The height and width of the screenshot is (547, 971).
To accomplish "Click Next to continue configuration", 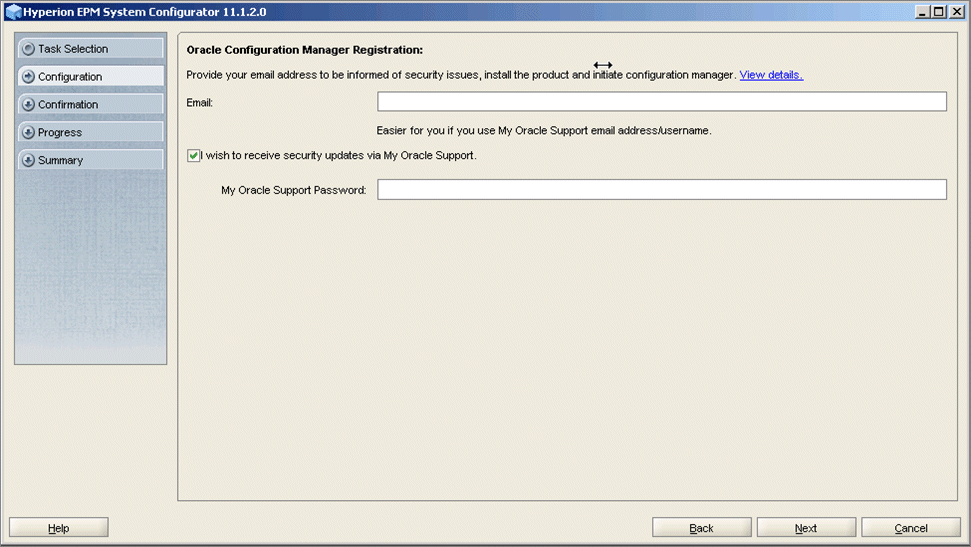I will 806,528.
